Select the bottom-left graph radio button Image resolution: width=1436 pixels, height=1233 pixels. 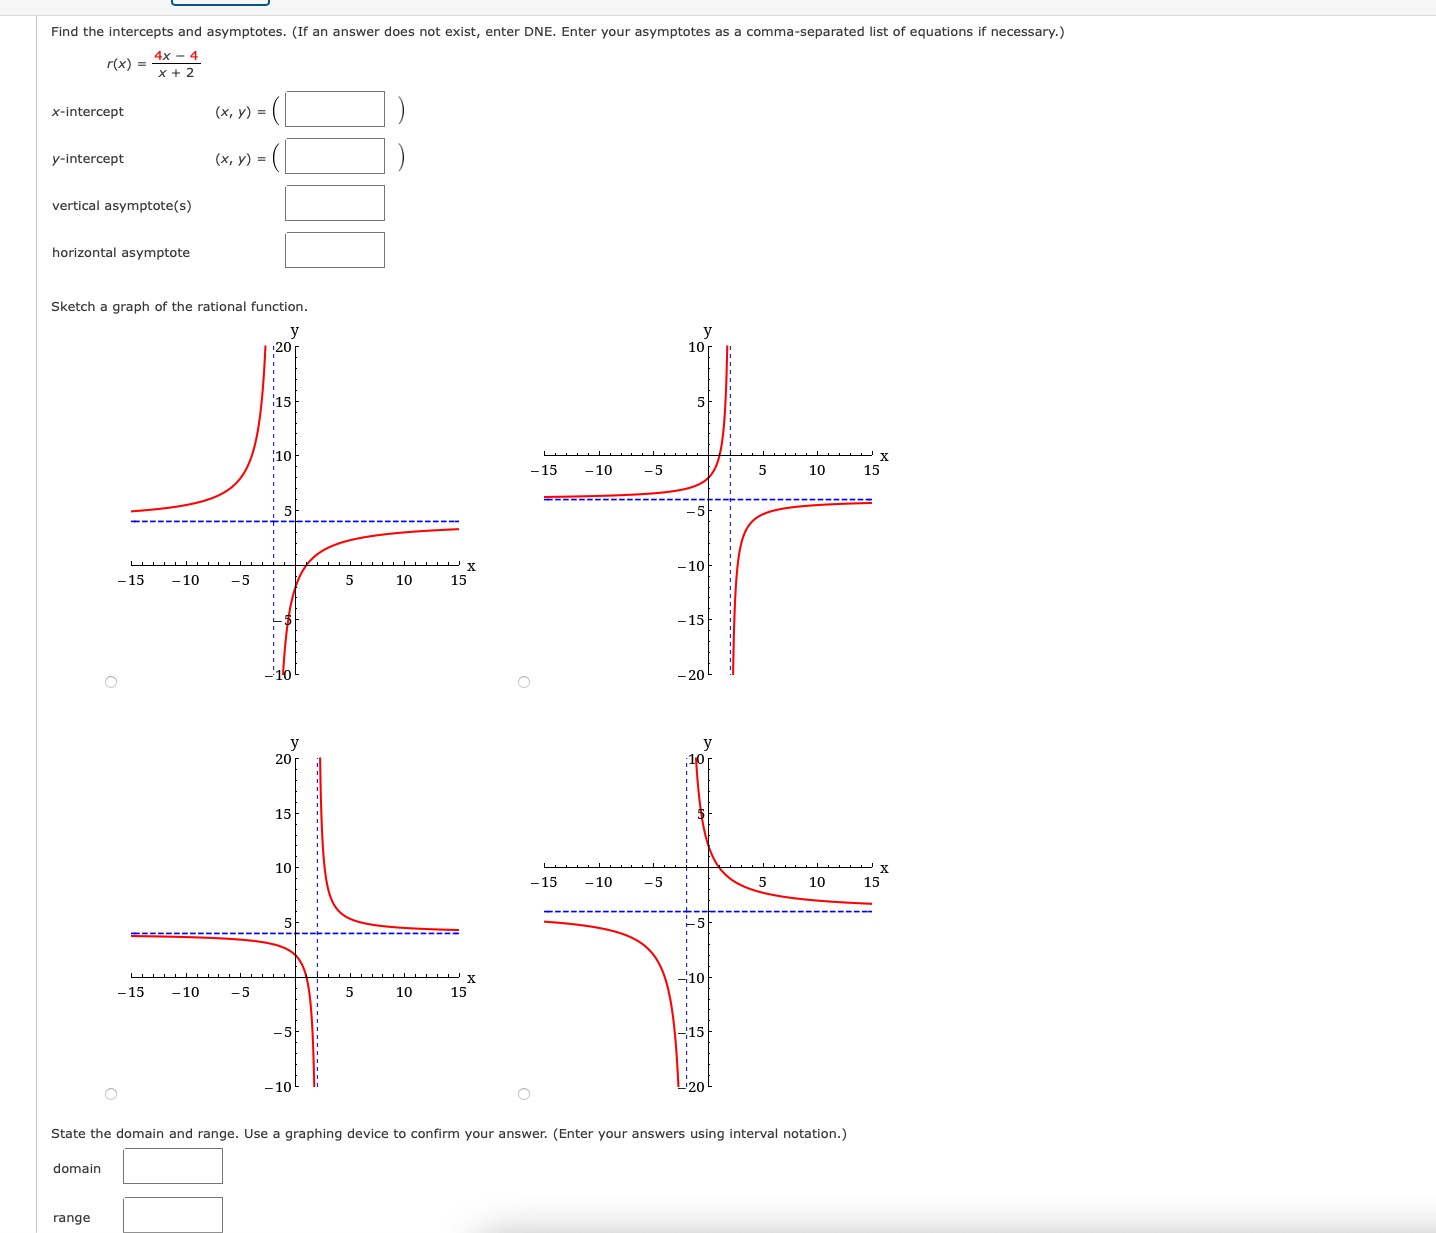(110, 1092)
